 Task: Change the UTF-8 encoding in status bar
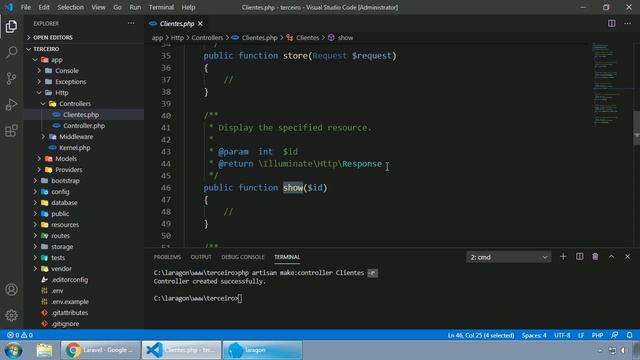562,335
